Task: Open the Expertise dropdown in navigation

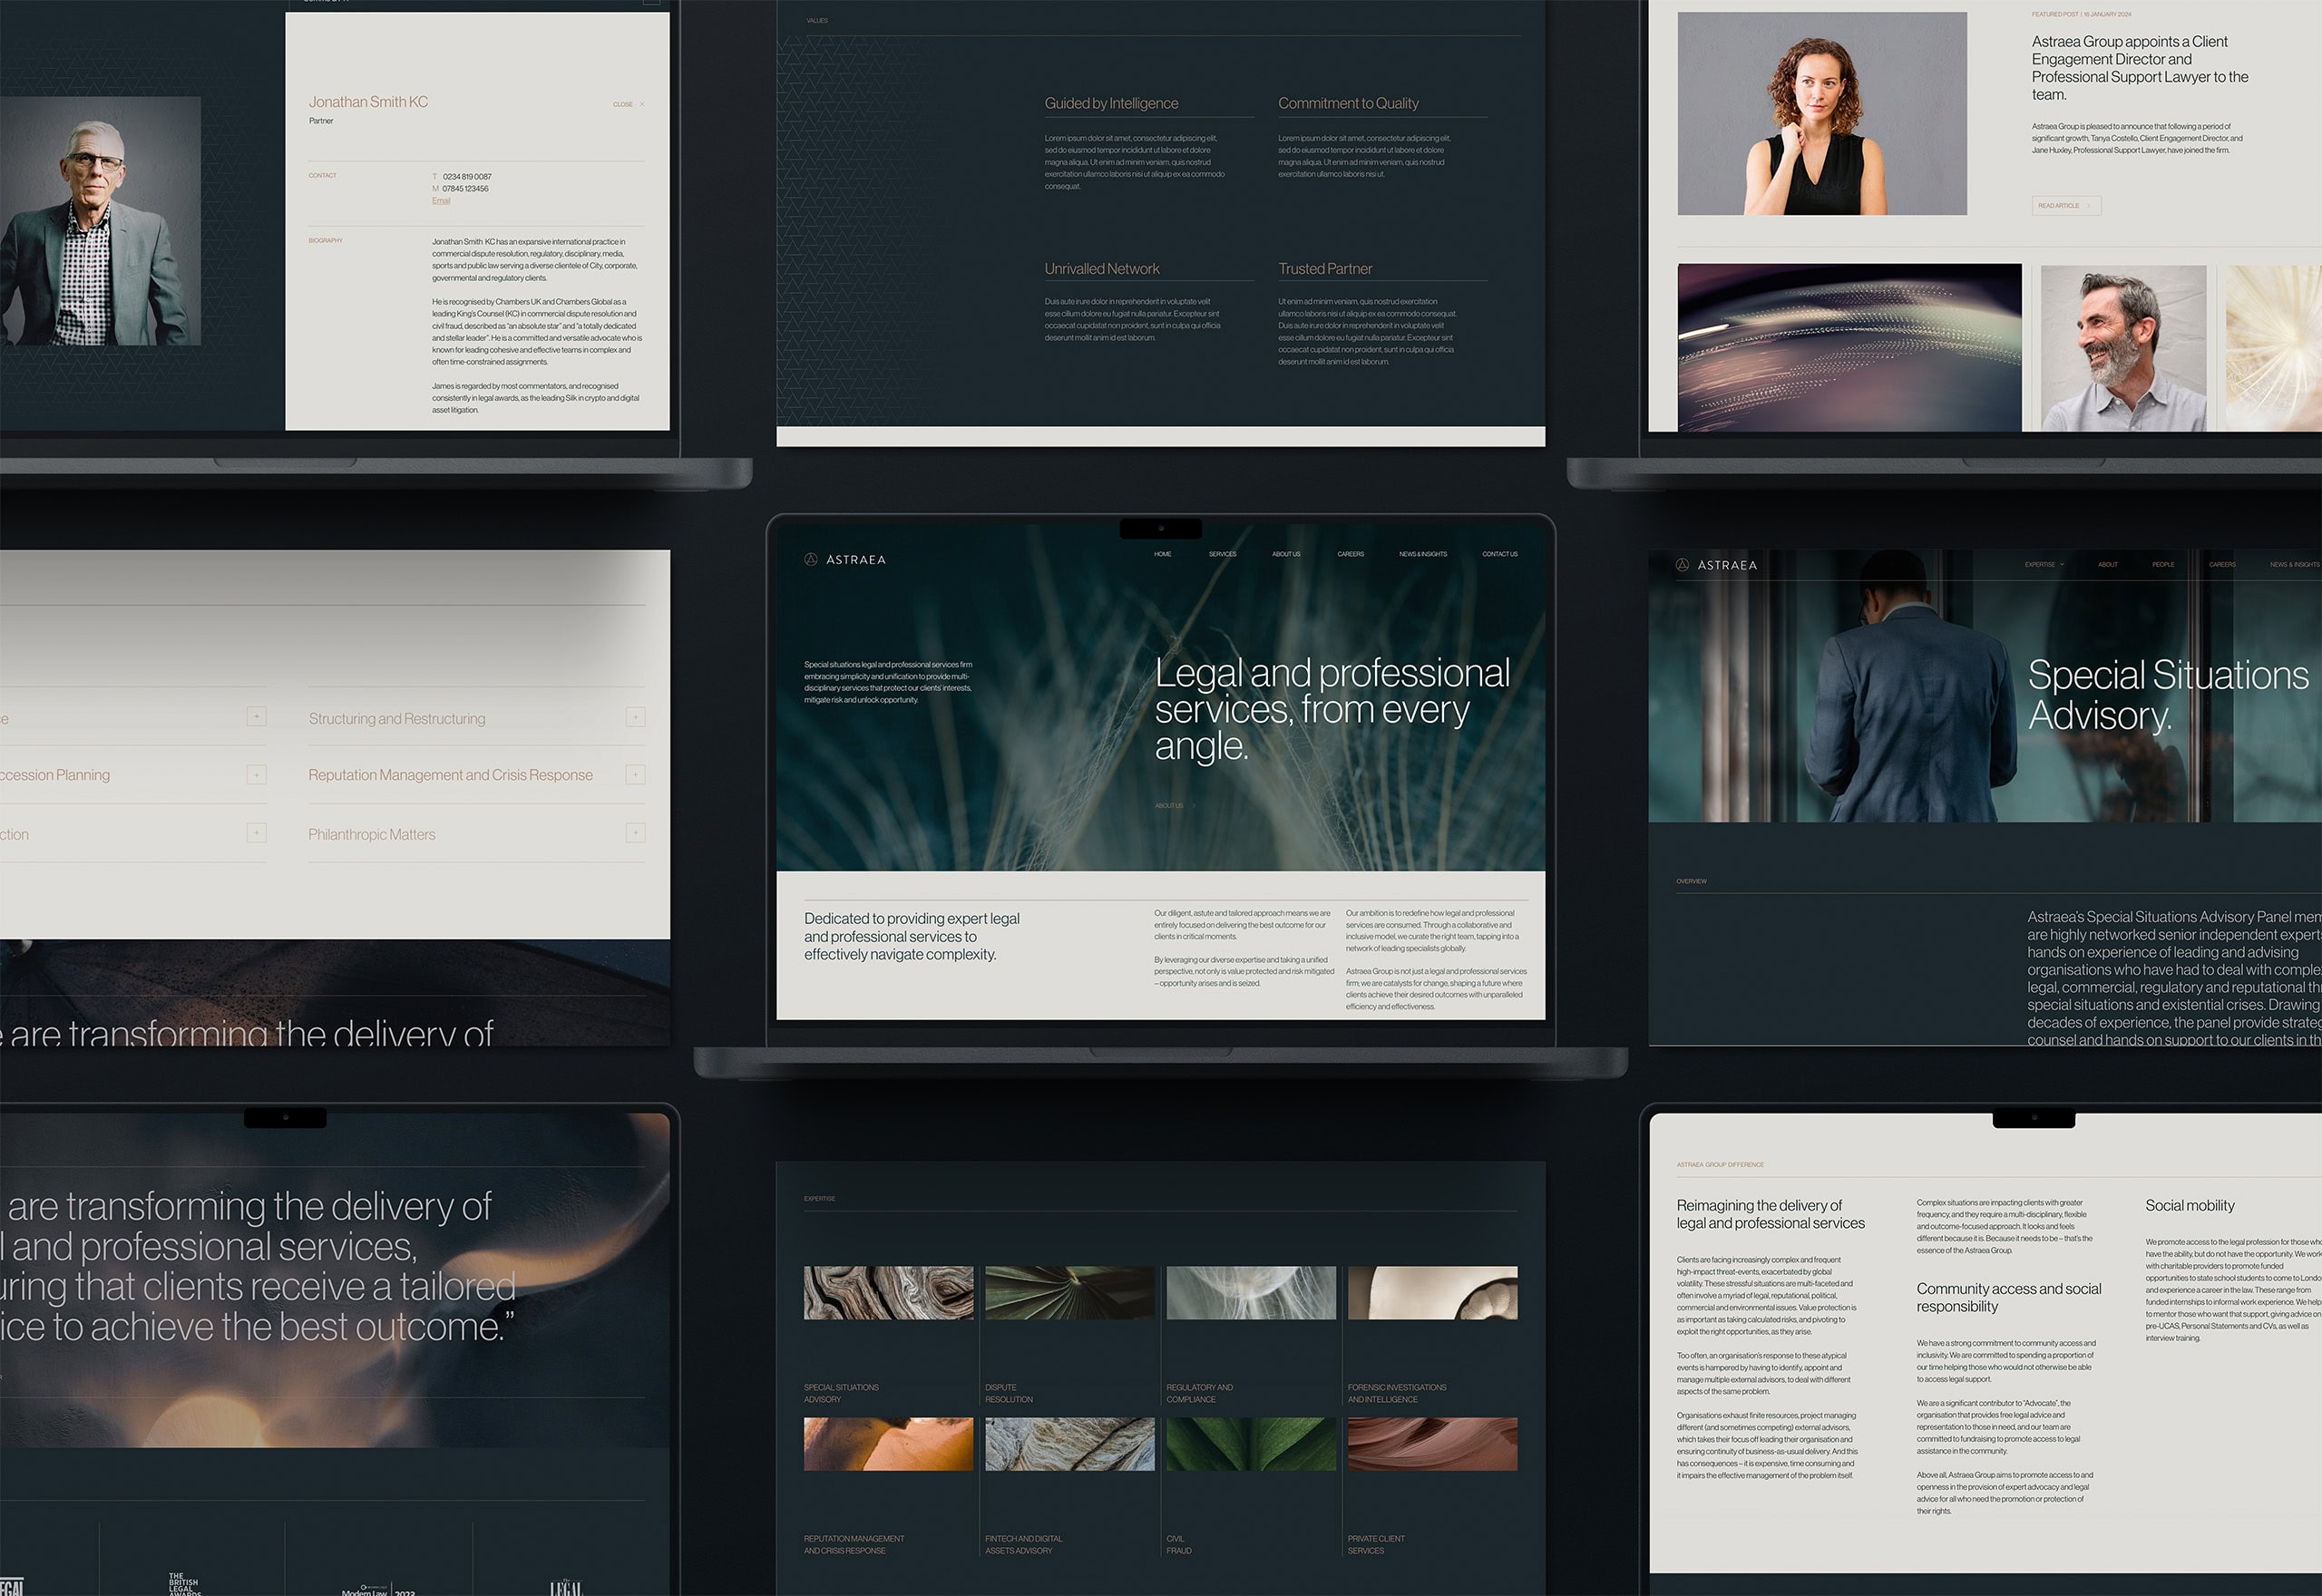Action: pos(2044,565)
